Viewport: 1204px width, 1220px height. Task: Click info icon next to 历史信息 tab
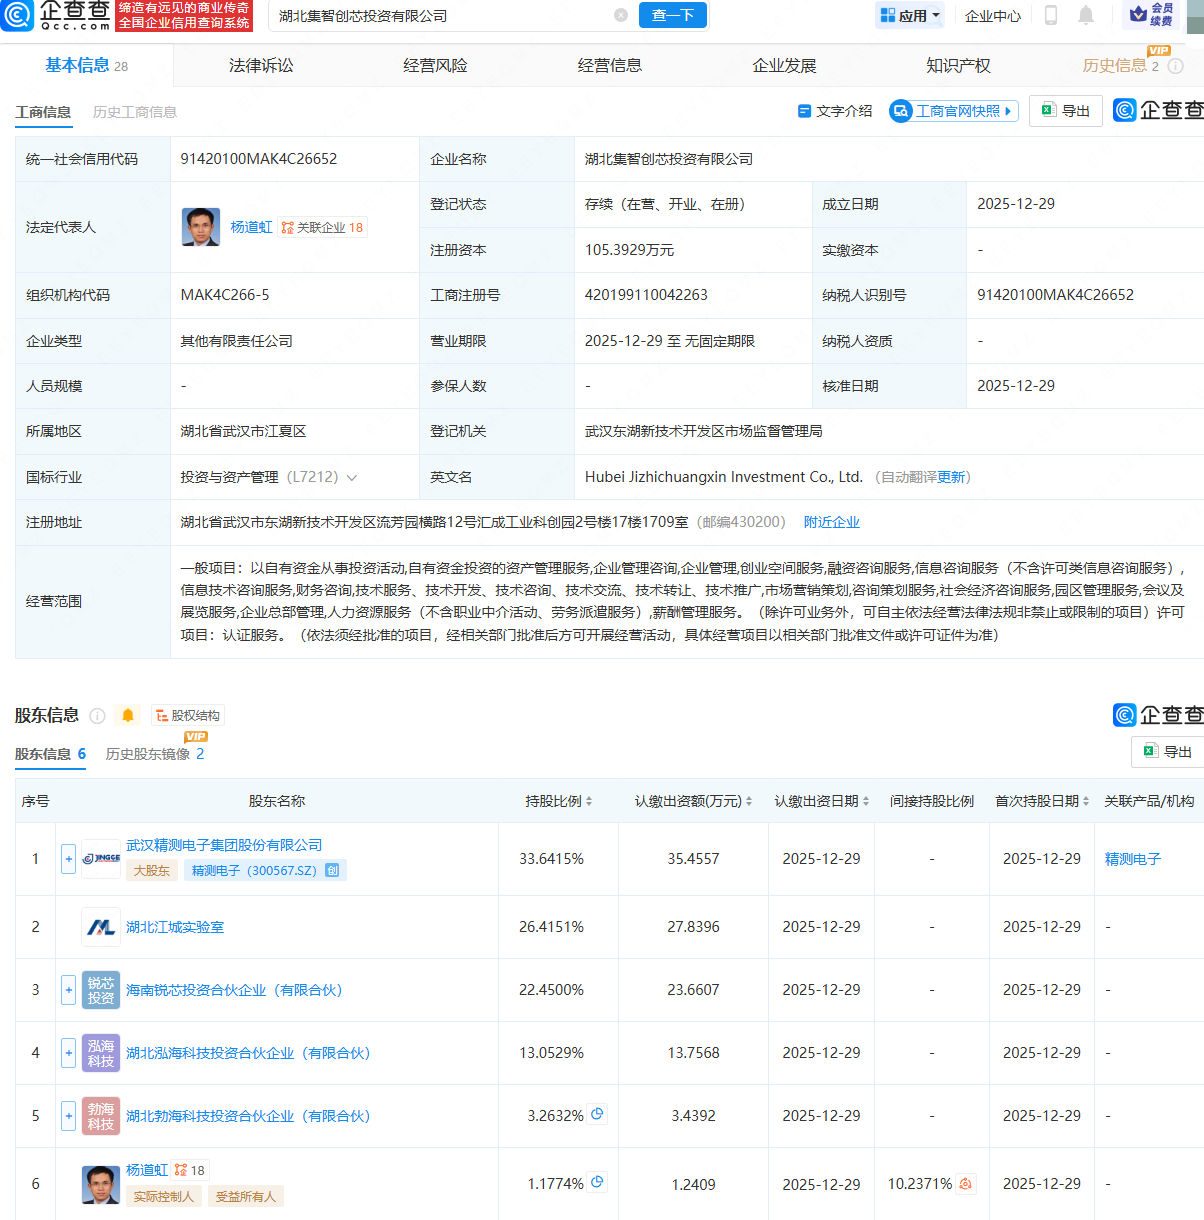click(x=1176, y=66)
